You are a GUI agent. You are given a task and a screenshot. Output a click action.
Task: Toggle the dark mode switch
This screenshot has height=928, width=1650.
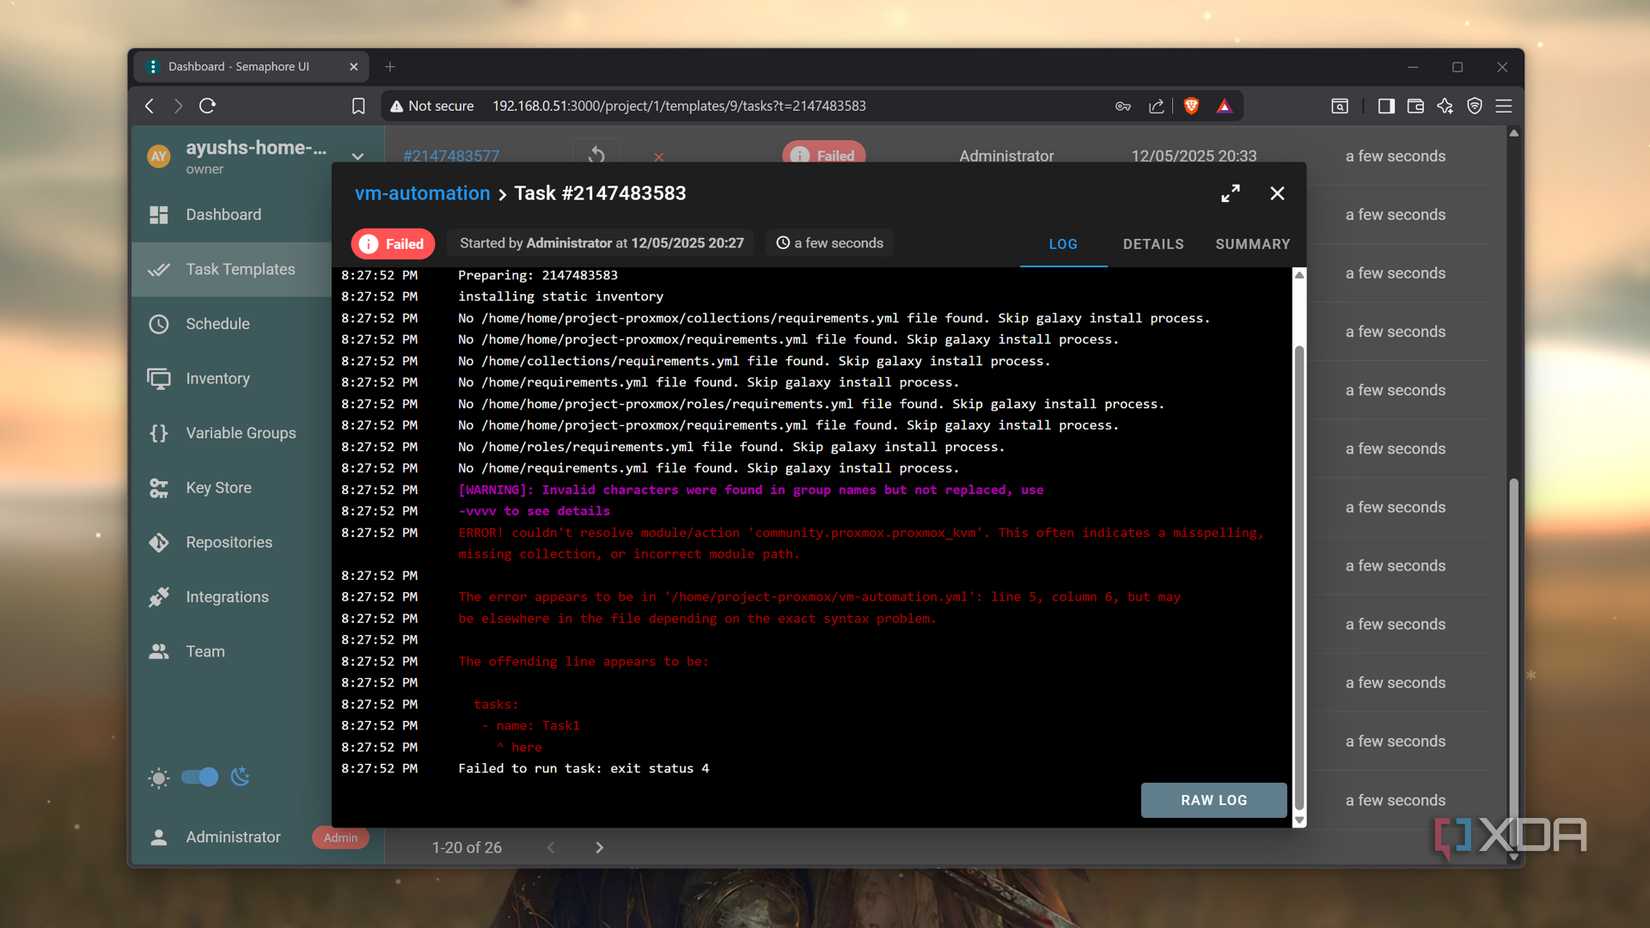tap(199, 777)
